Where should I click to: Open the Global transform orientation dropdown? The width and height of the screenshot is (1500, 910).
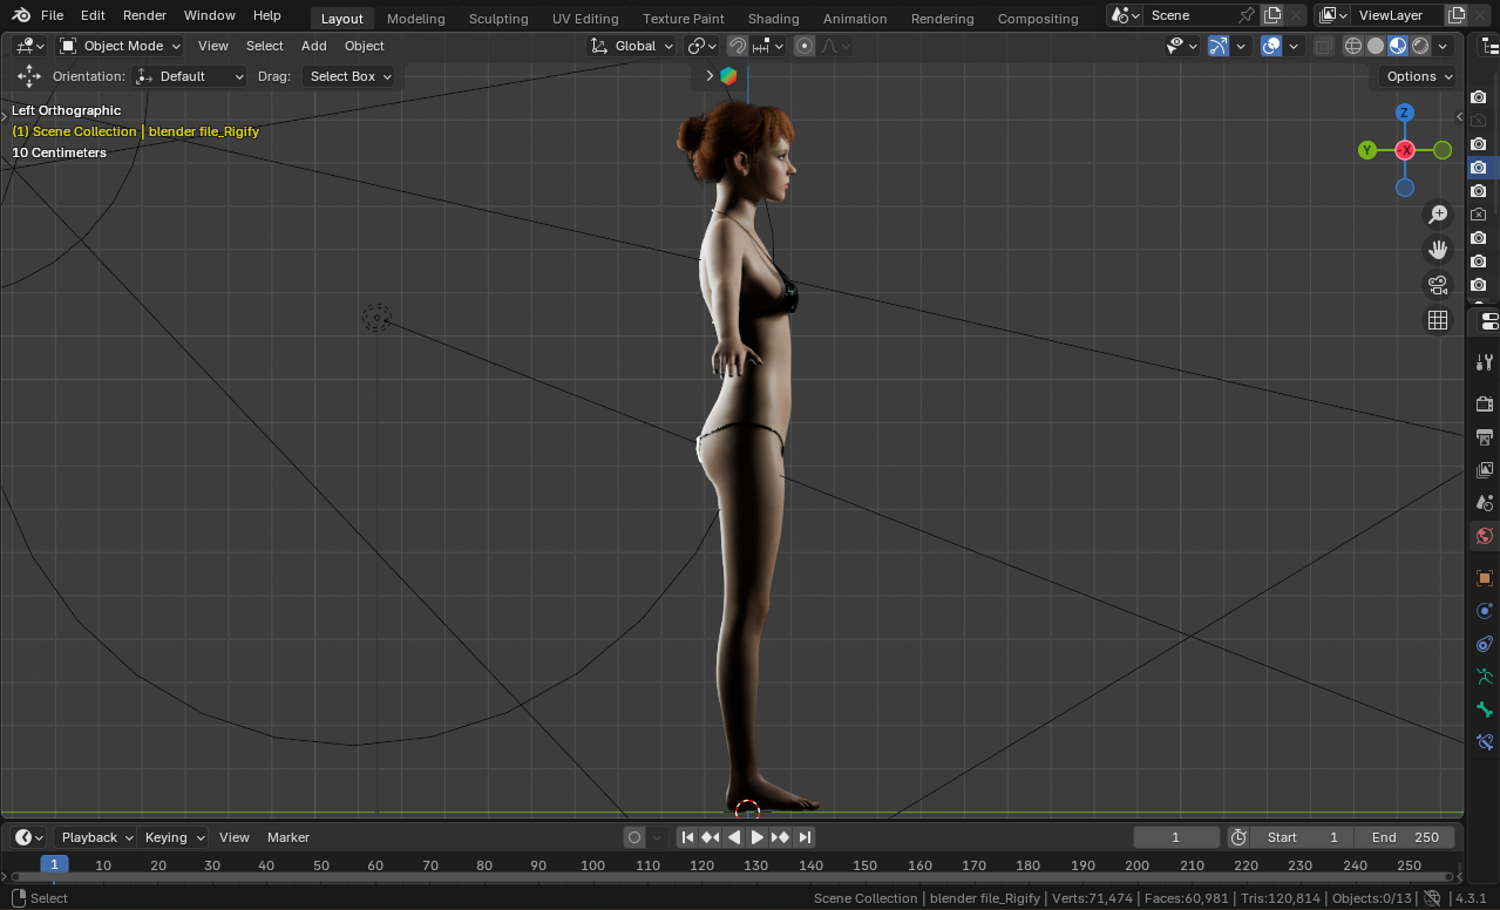coord(631,46)
